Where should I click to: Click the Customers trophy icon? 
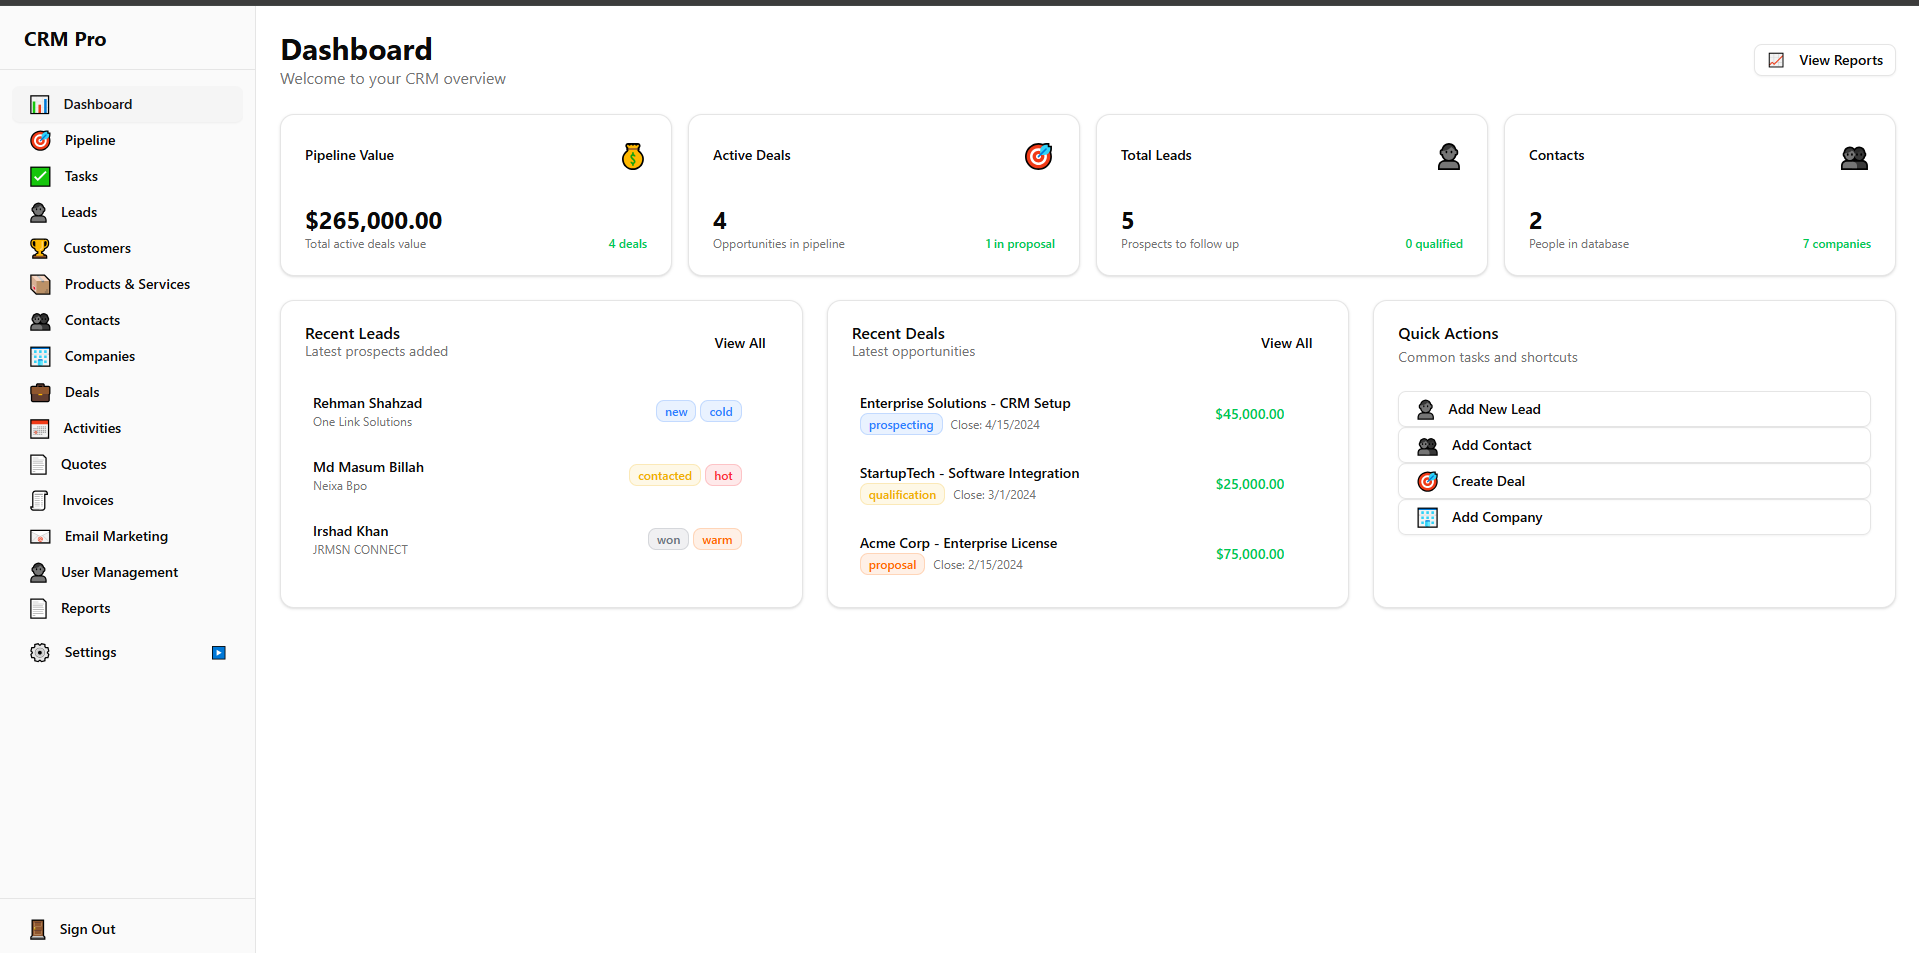(40, 248)
